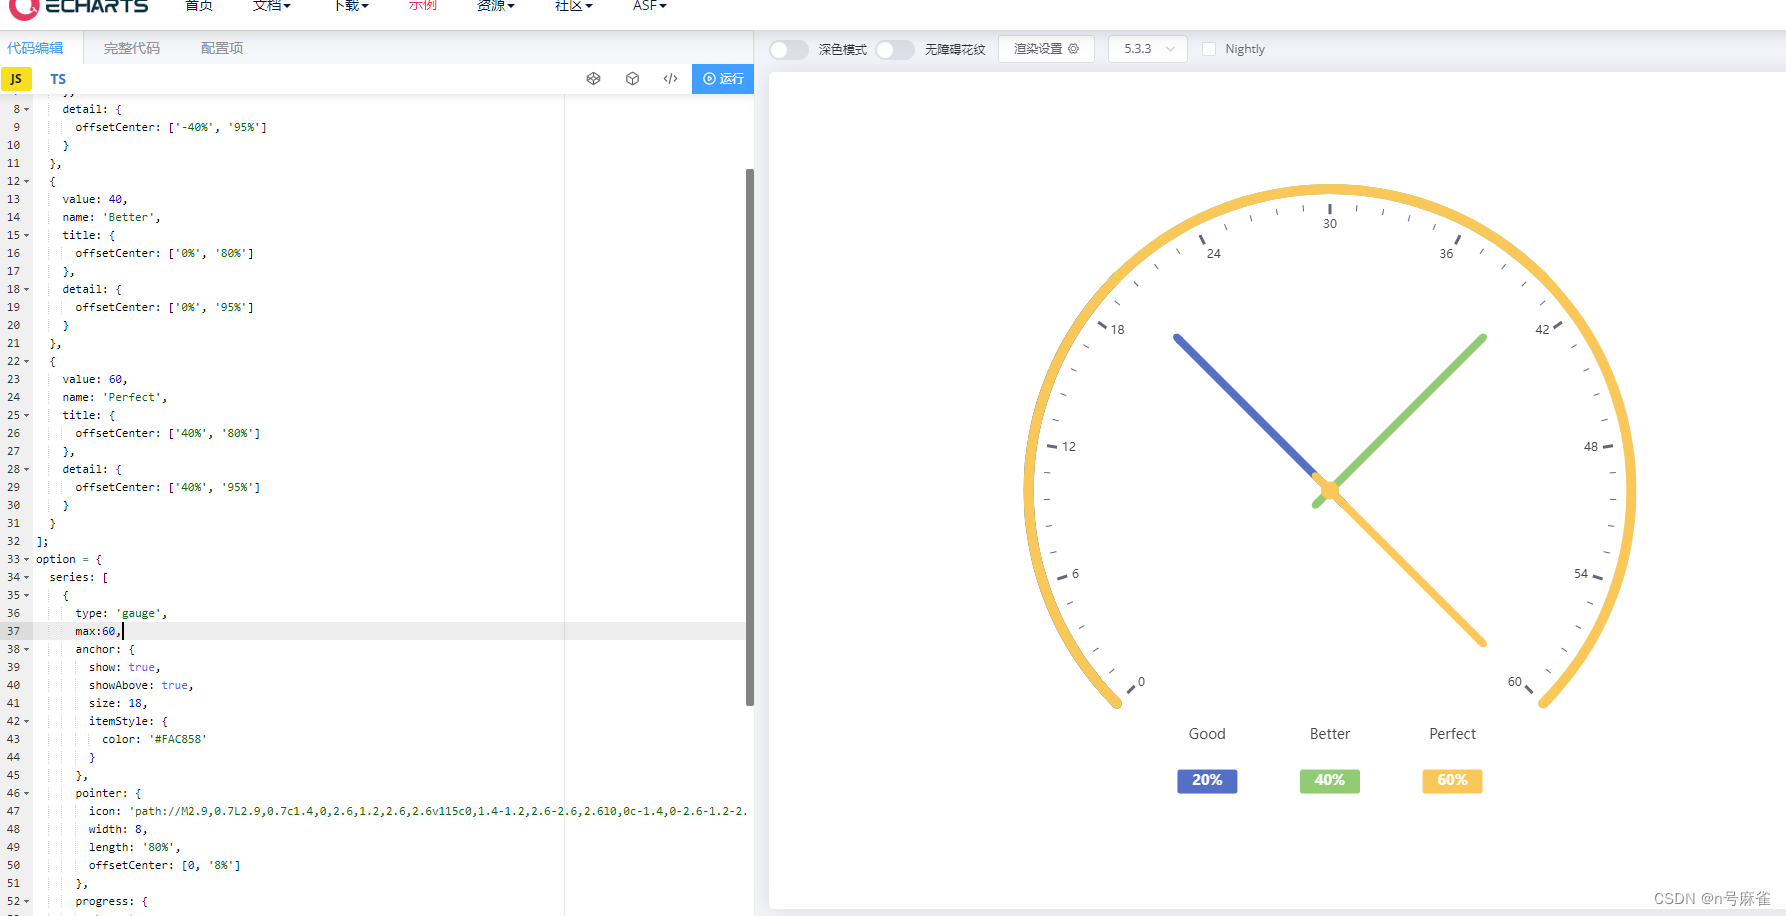Select the JS language tab
This screenshot has height=916, width=1786.
click(16, 79)
